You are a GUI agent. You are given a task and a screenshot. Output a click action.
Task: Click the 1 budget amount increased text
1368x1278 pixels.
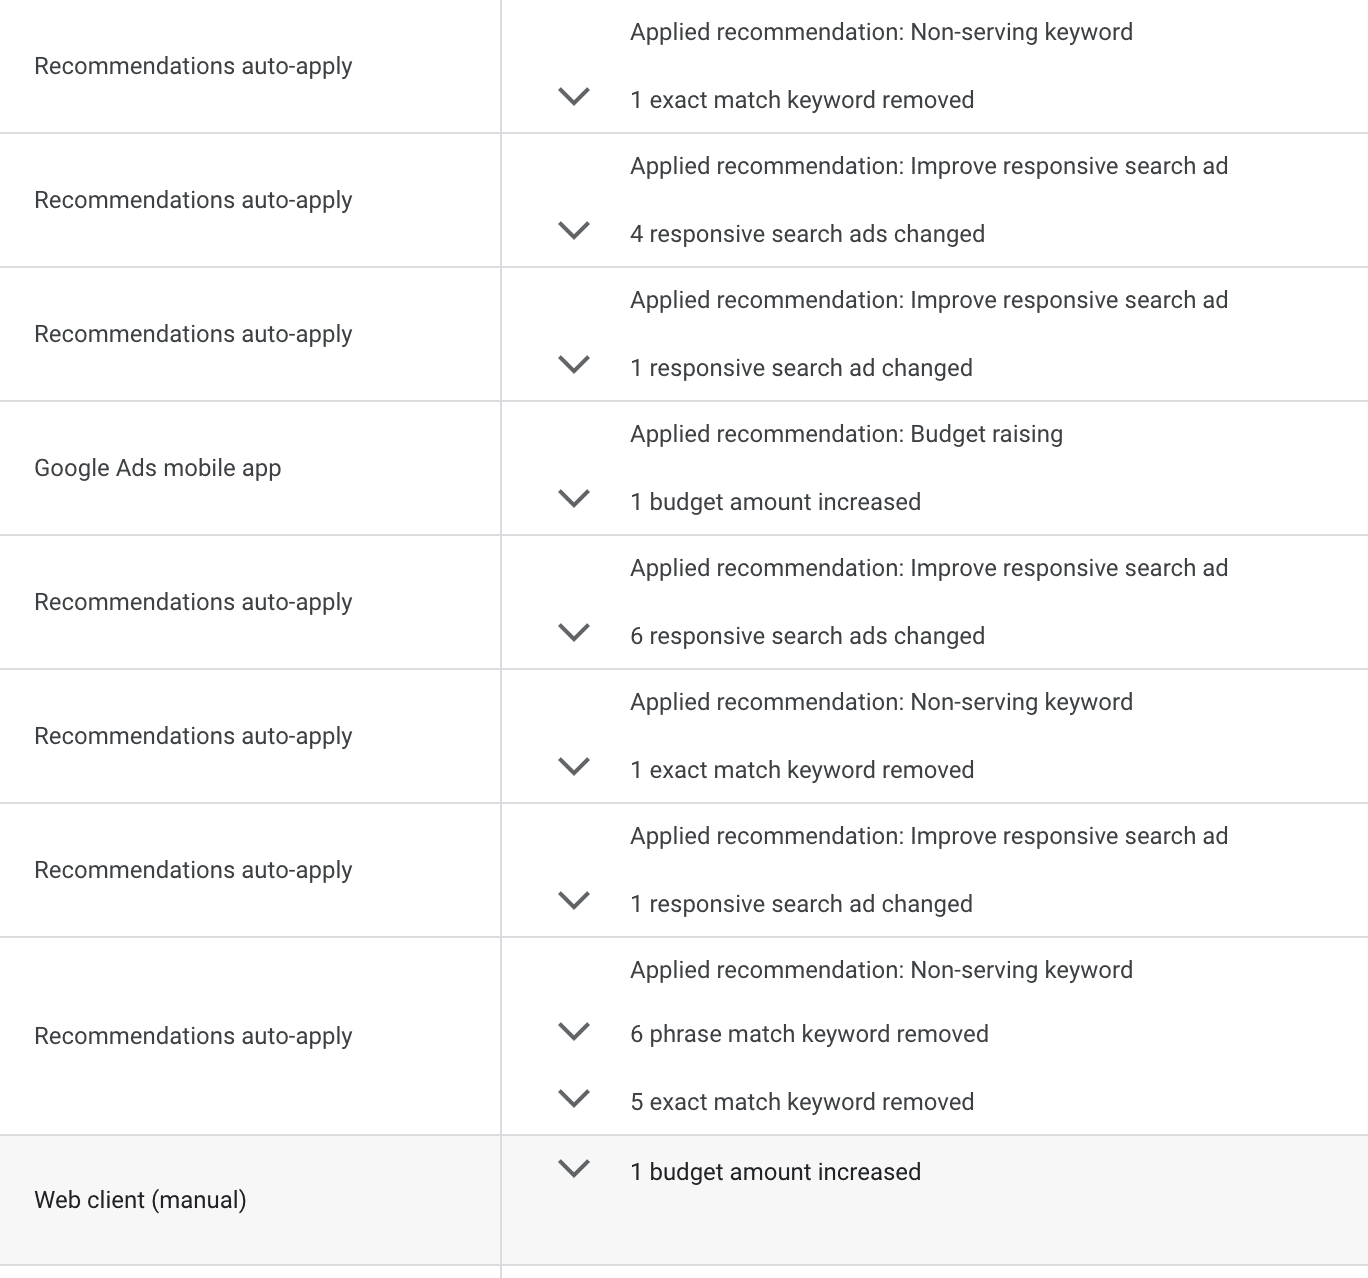point(774,501)
